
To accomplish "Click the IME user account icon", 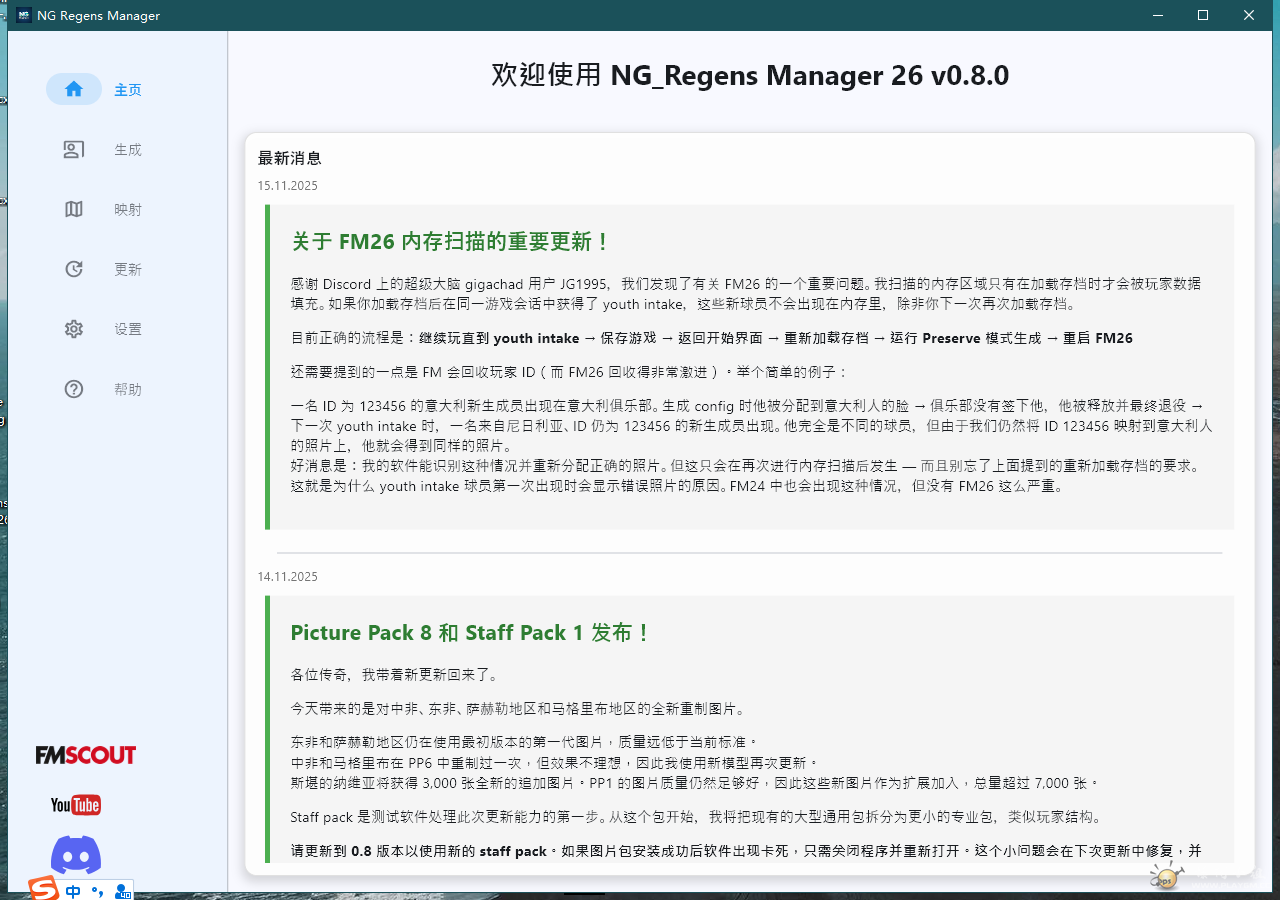I will click(x=122, y=890).
